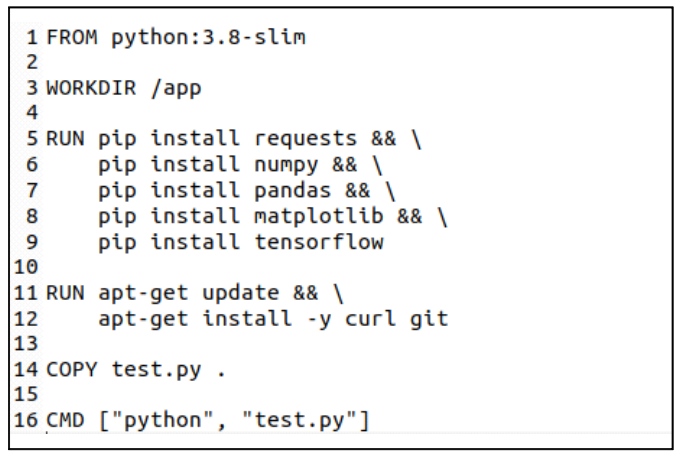Click line number 10 in the gutter

25,267
